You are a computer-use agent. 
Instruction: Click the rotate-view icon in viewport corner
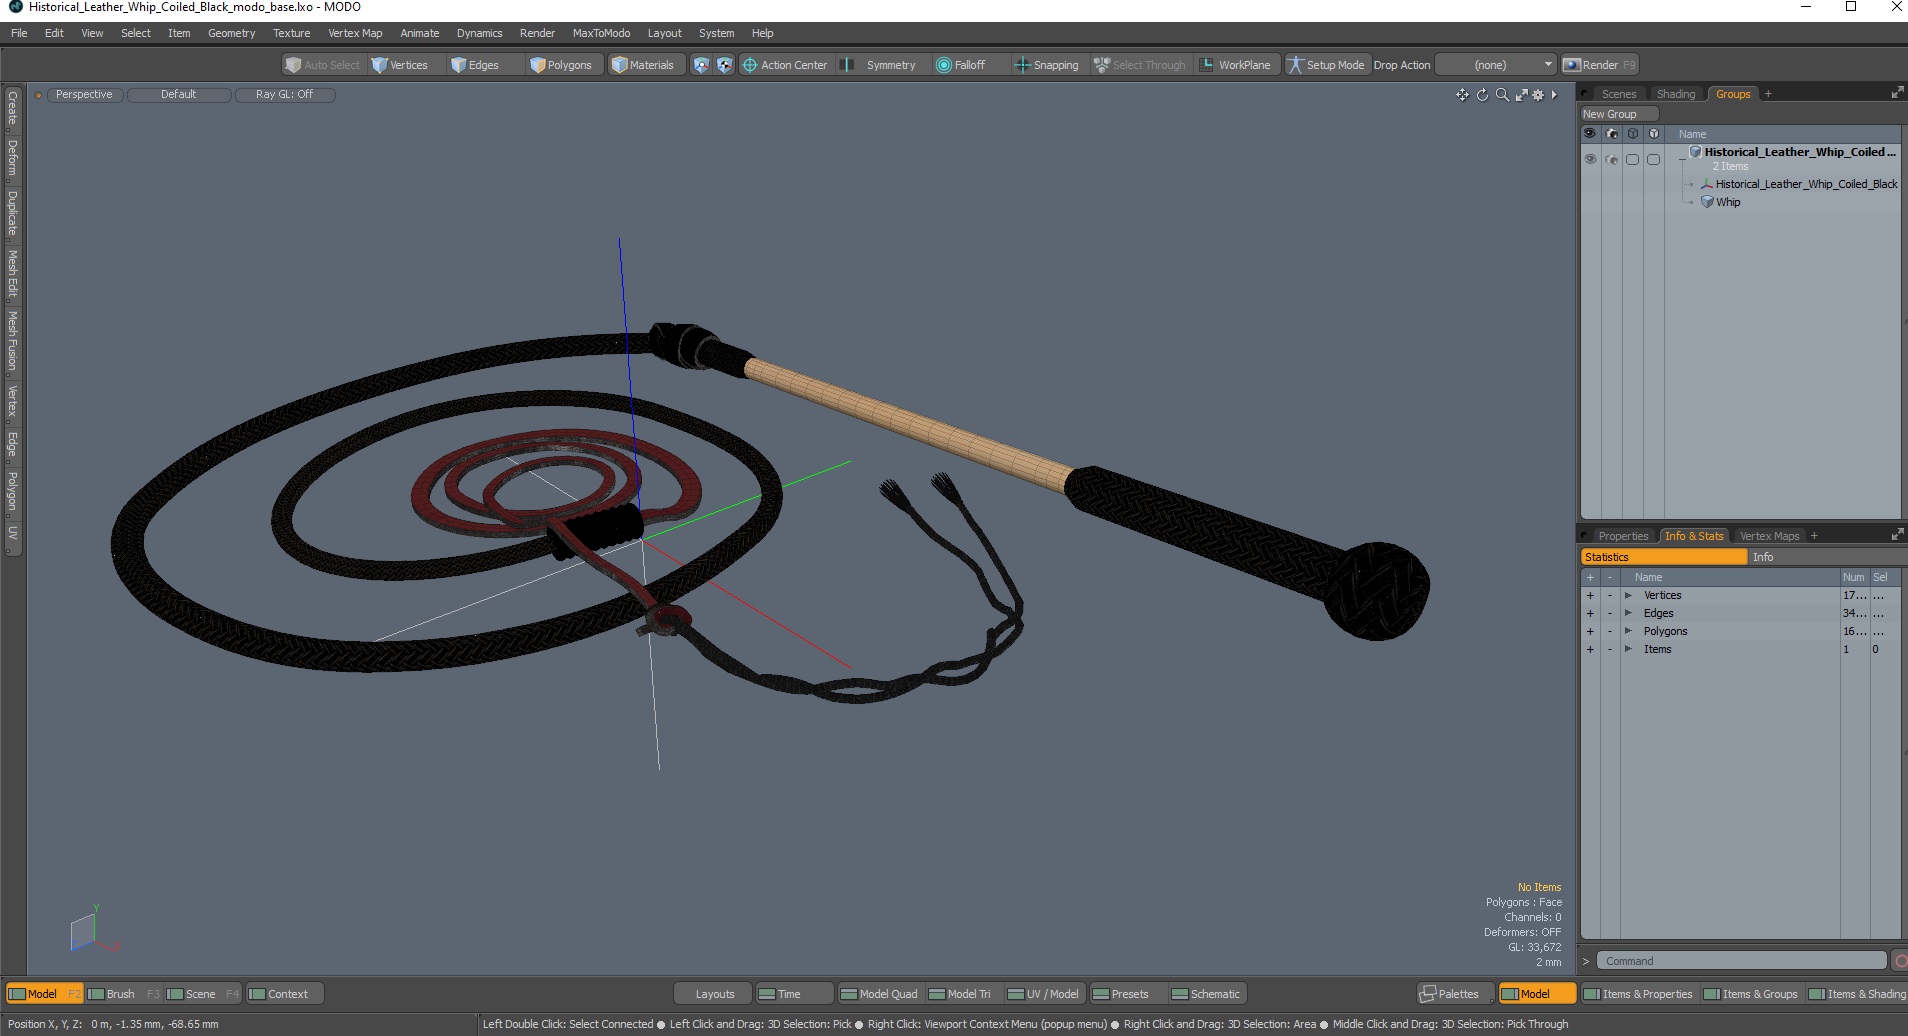point(1482,95)
